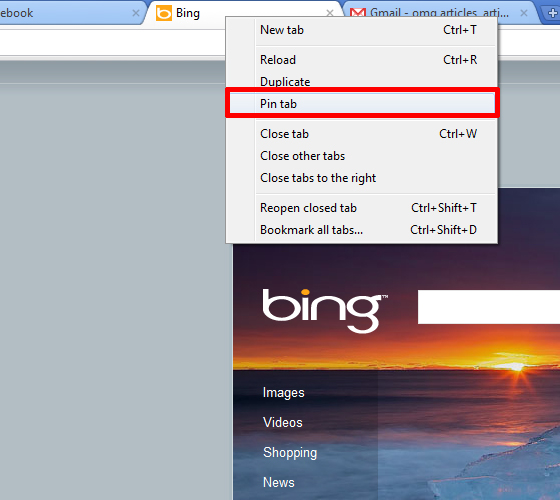Click the Bing favicon on the tab
The height and width of the screenshot is (500, 560).
pos(164,13)
